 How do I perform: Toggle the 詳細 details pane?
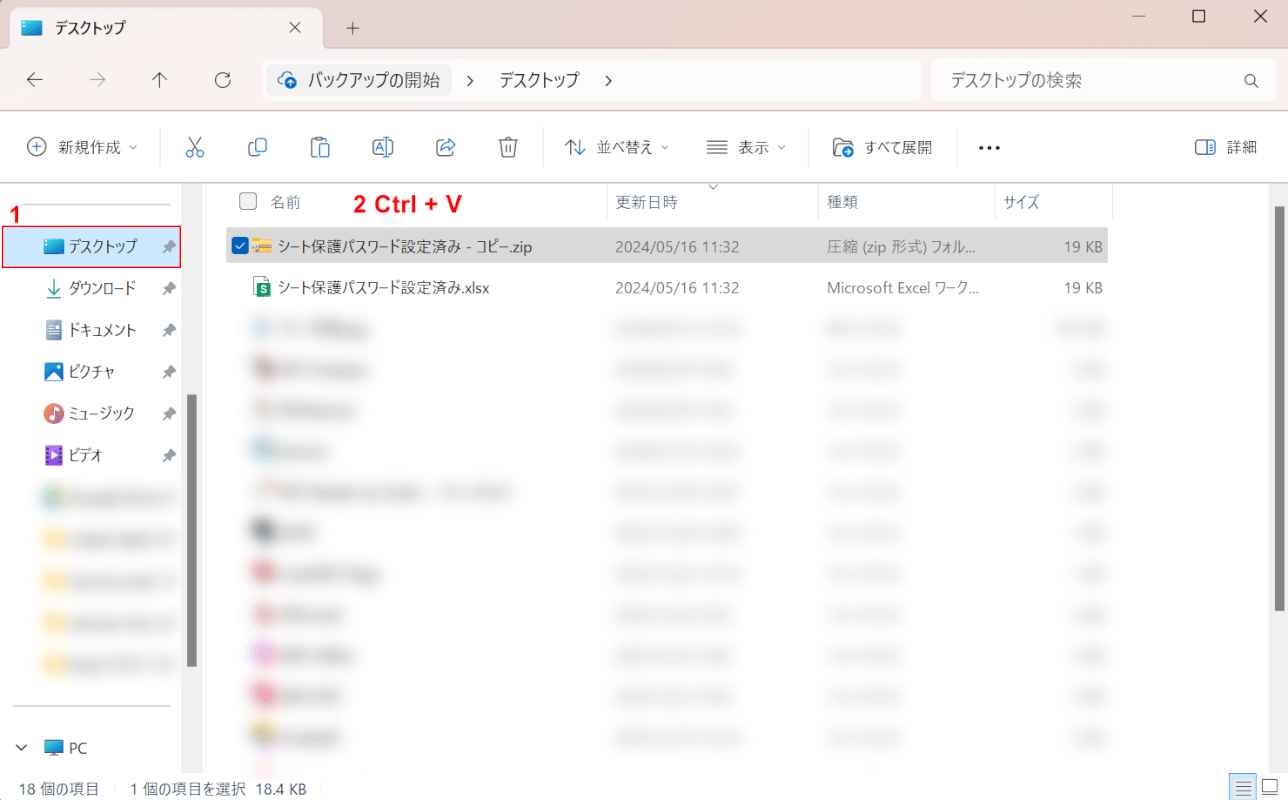pyautogui.click(x=1226, y=147)
